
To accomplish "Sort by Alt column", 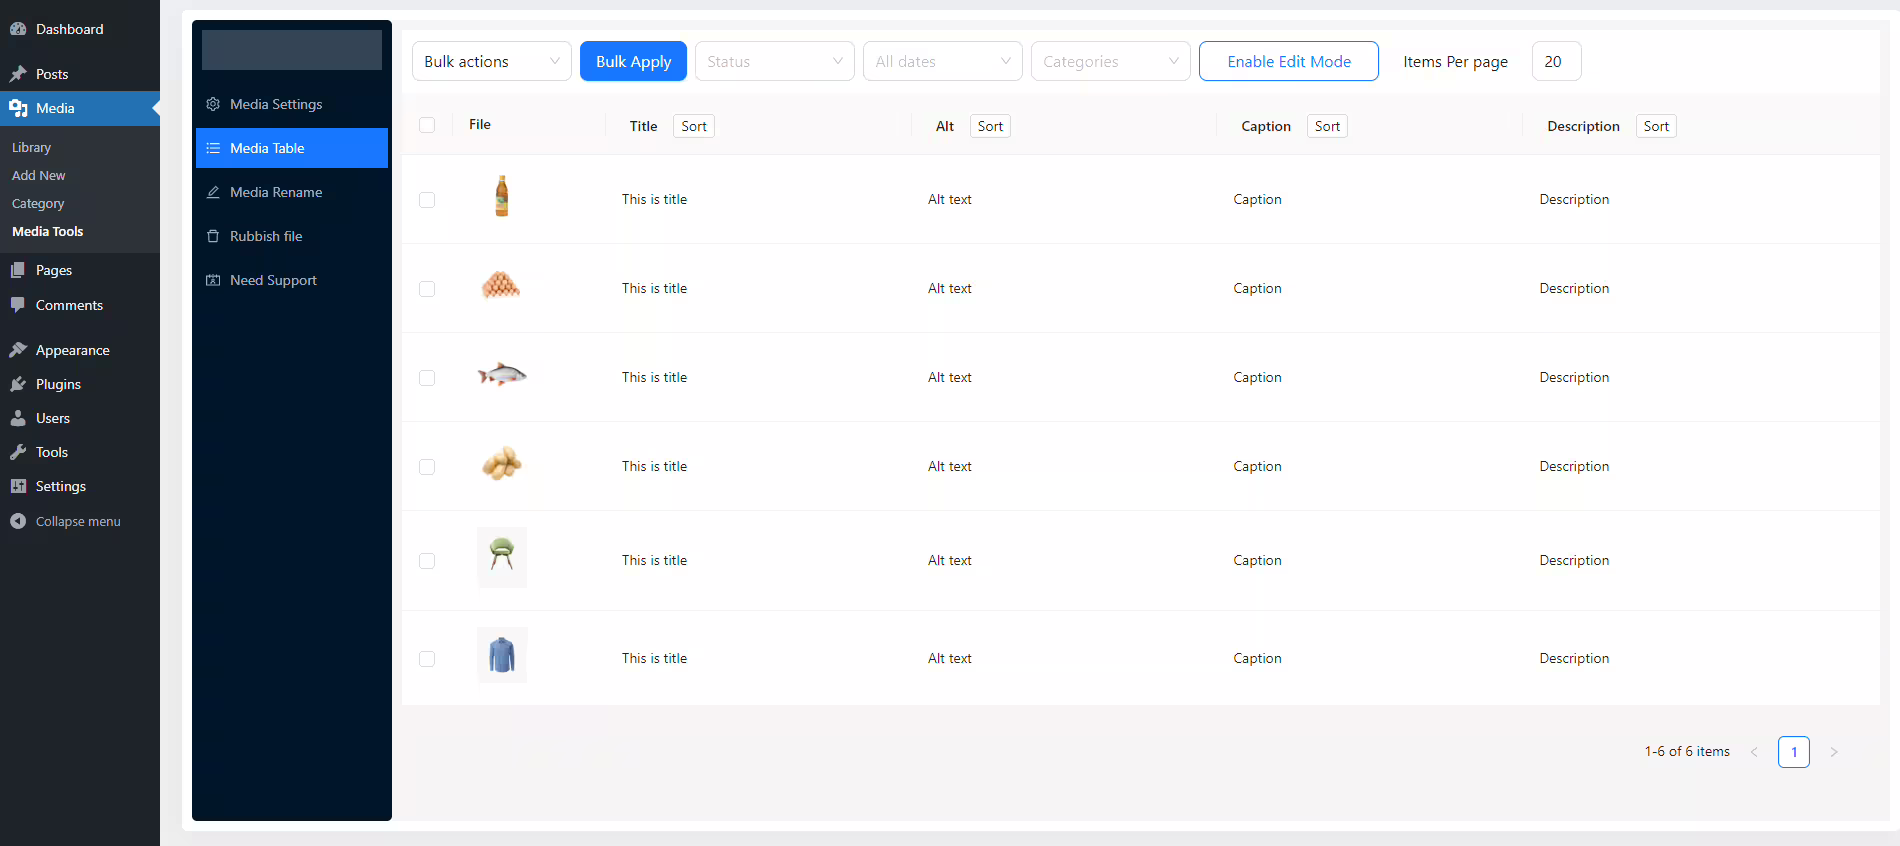I will click(990, 126).
